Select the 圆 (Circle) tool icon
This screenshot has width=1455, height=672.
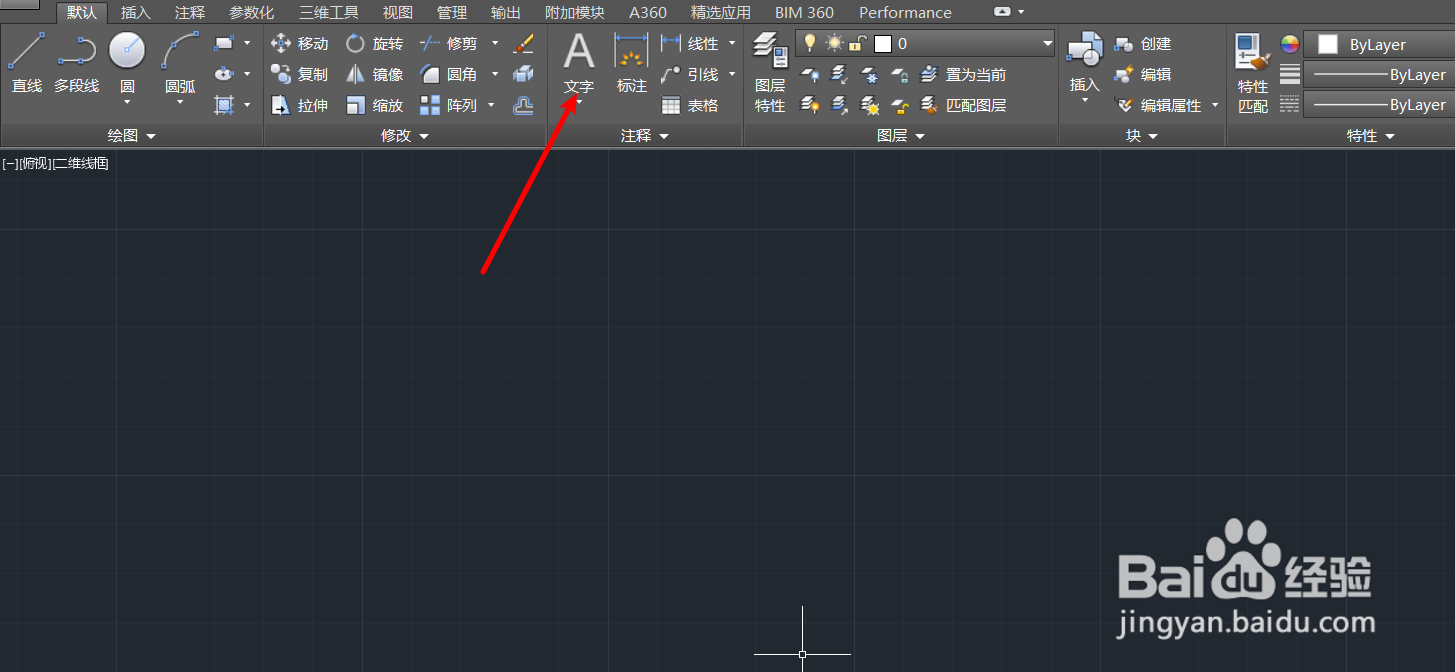click(x=127, y=50)
